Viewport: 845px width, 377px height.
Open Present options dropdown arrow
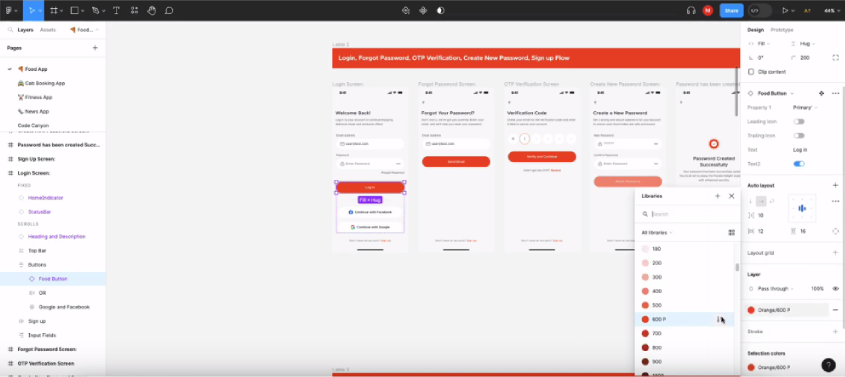click(793, 10)
